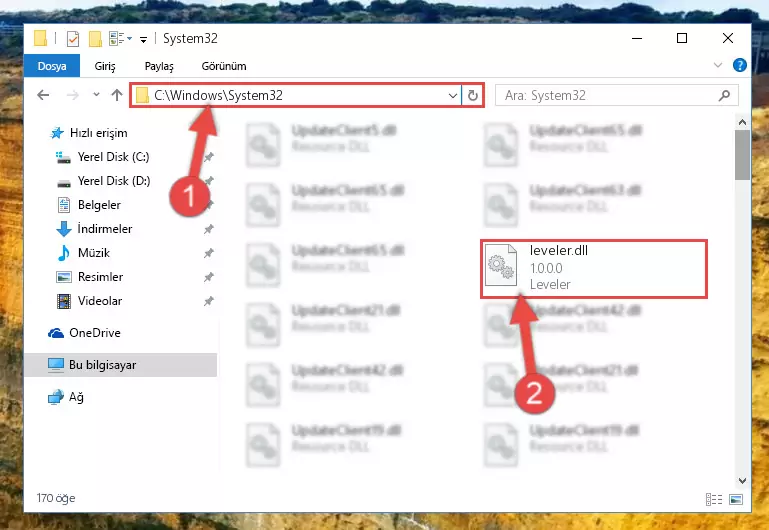Screen dimensions: 769x530
Task: Select the leveler.dll file
Action: pos(594,268)
